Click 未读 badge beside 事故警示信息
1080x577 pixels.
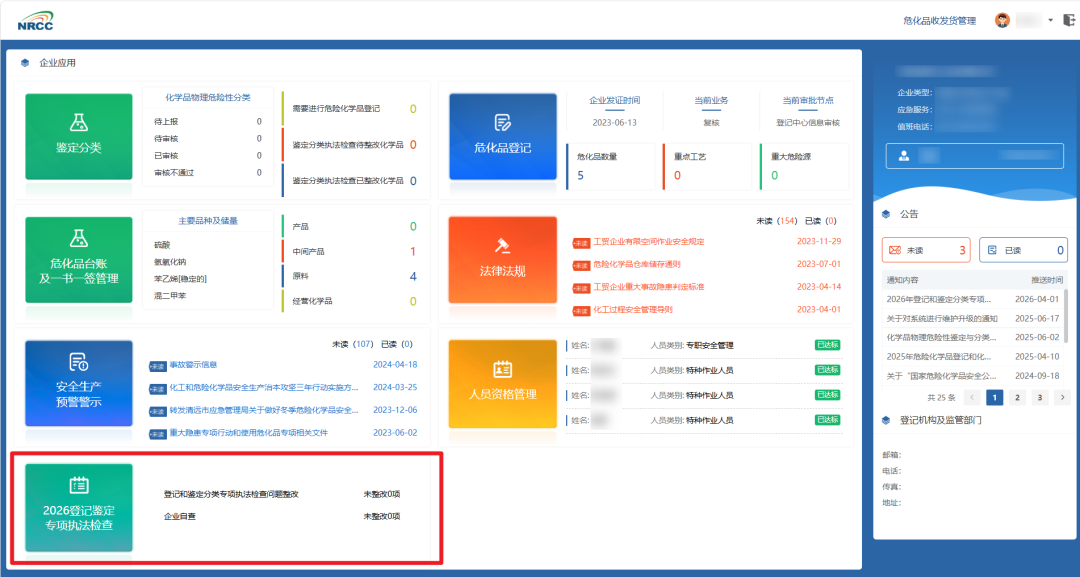pyautogui.click(x=158, y=366)
